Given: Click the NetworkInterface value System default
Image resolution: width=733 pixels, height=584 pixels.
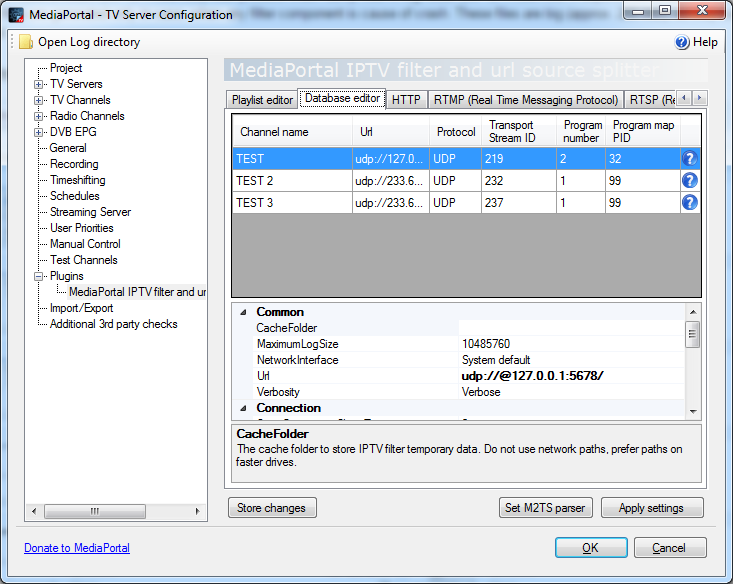Looking at the screenshot, I should tap(496, 360).
